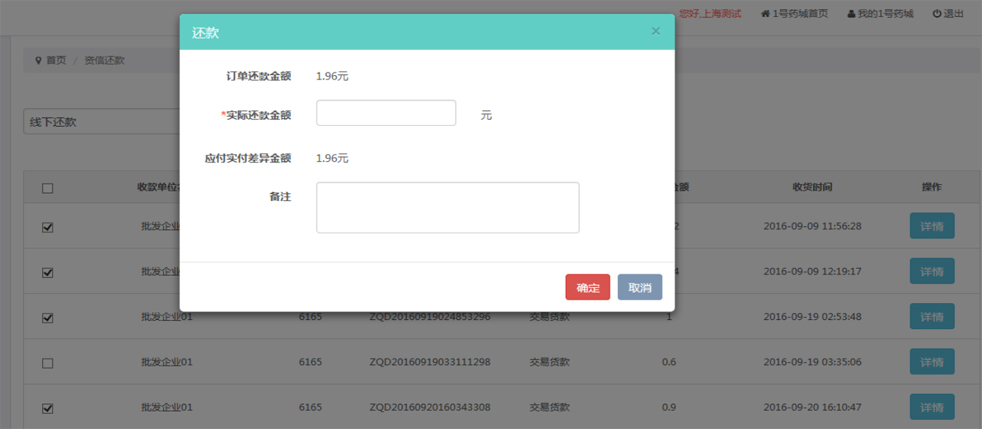Click the 实际还款金额 input field
Screen dimensions: 982x429
(x=386, y=113)
